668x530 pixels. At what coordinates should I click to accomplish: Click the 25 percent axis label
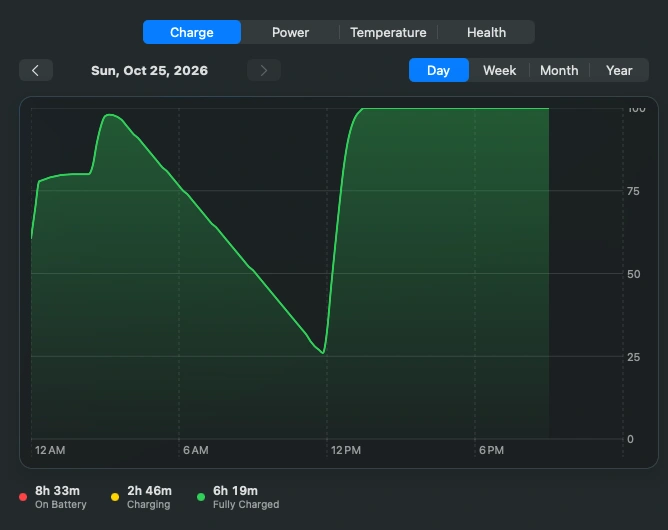coord(633,357)
